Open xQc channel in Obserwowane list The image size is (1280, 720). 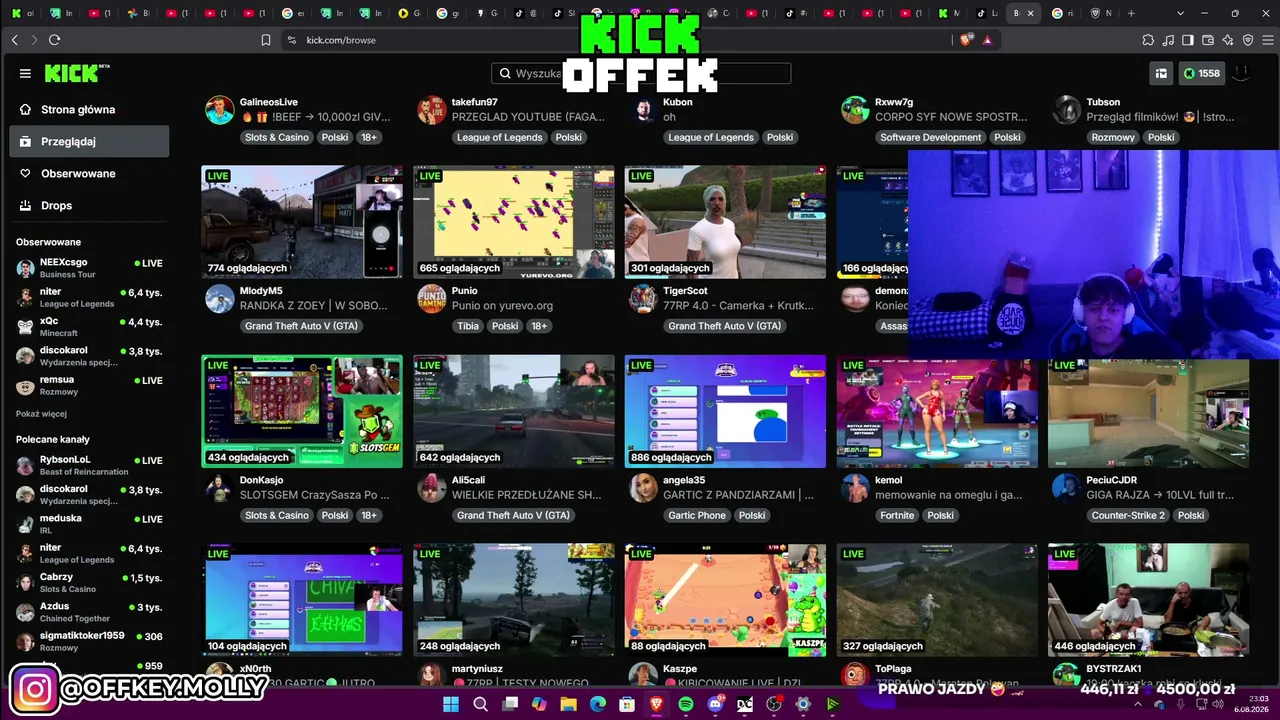coord(89,327)
